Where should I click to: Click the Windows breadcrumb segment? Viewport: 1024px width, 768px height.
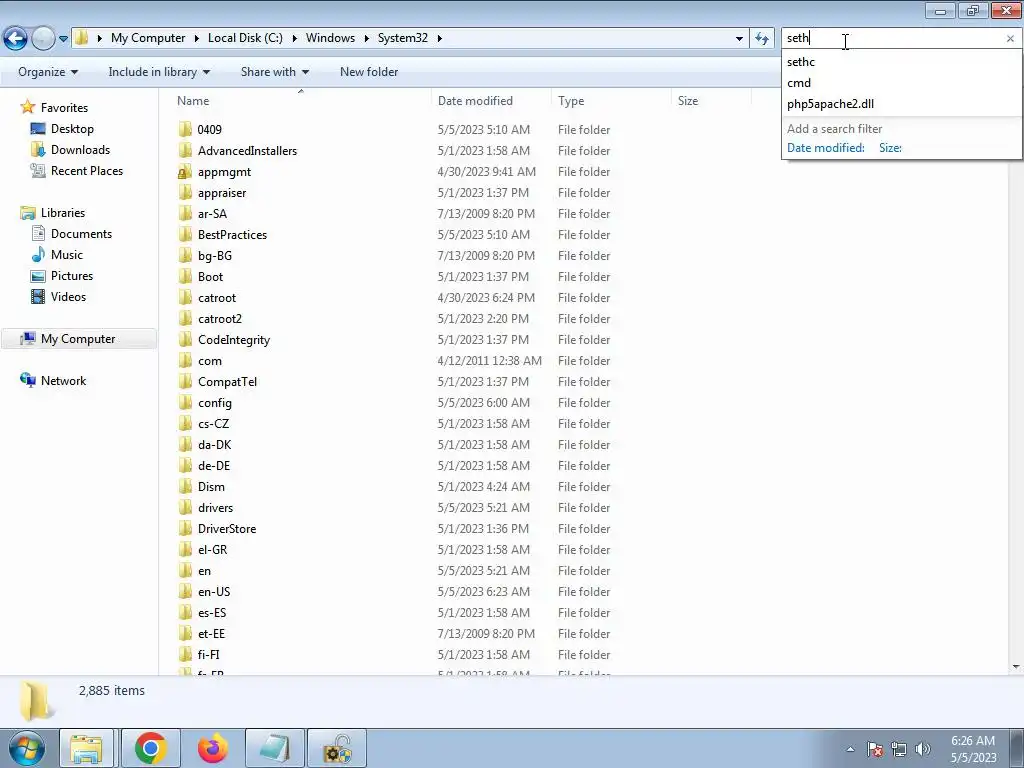(x=330, y=38)
